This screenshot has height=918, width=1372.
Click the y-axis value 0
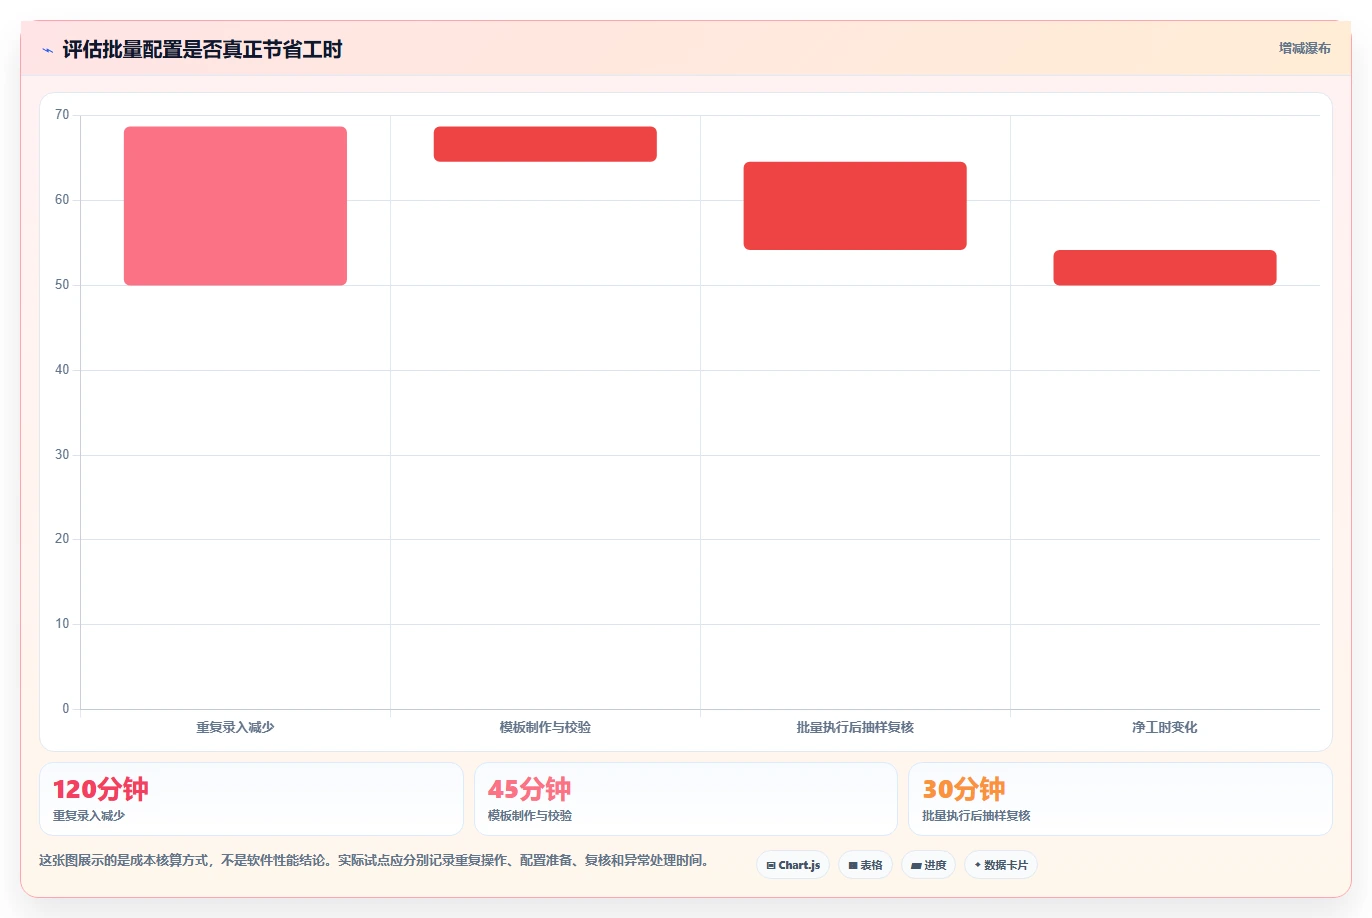pyautogui.click(x=66, y=709)
